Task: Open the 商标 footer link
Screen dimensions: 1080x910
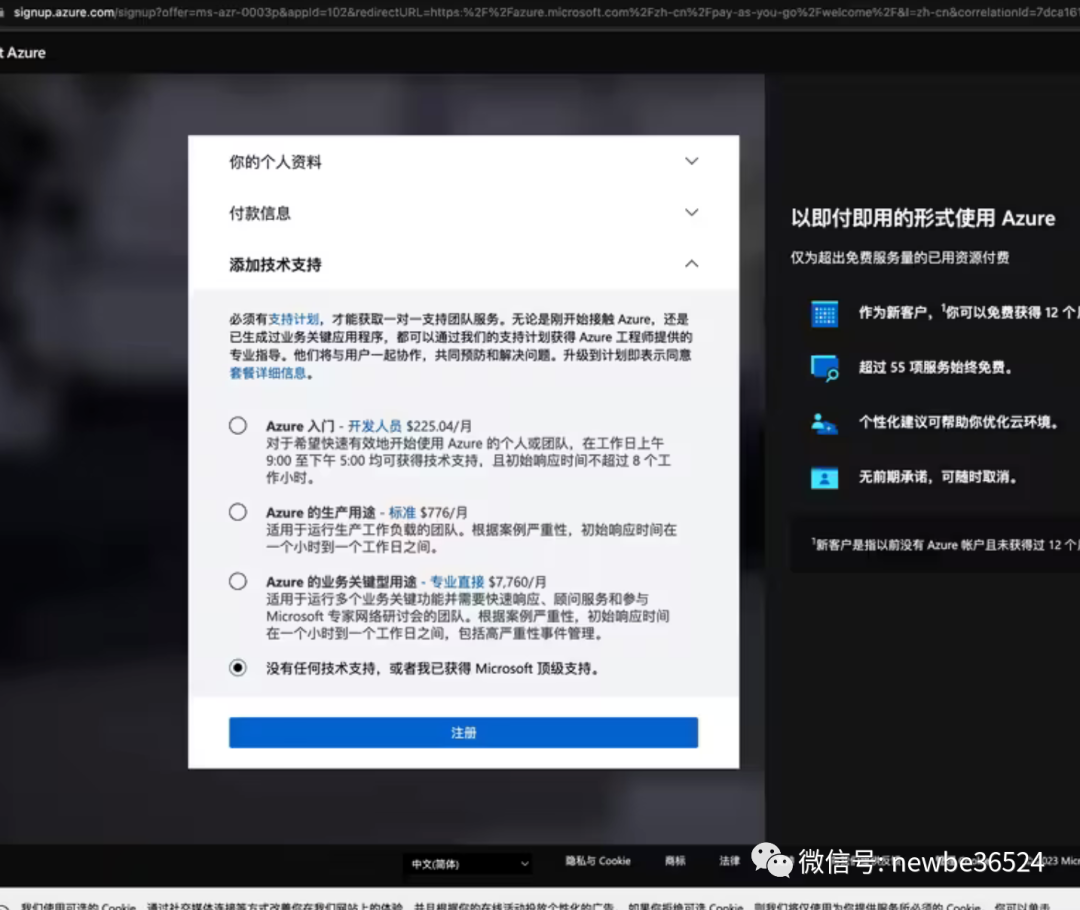Action: [675, 861]
